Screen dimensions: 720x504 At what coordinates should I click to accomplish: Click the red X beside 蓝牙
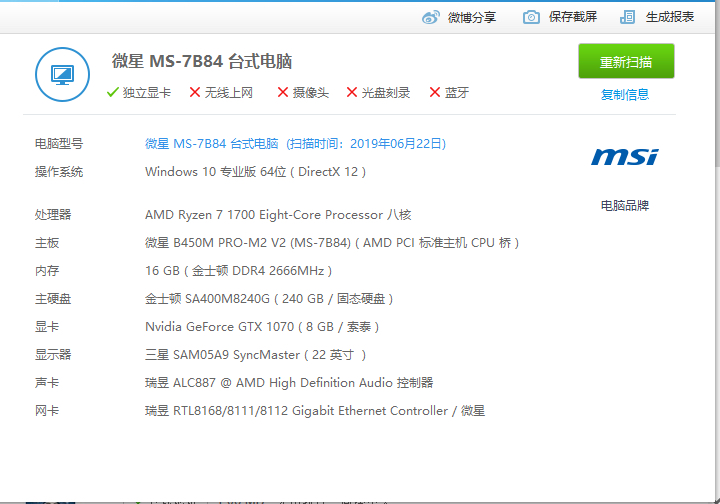435,92
